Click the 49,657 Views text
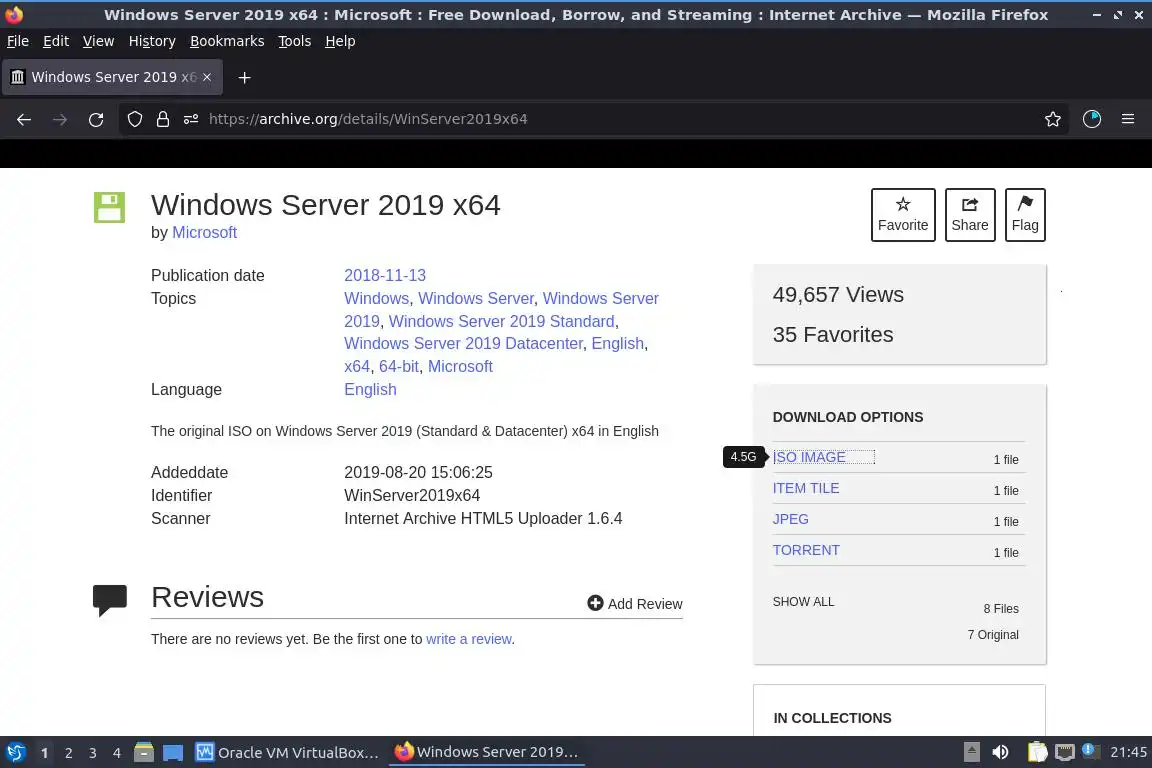The height and width of the screenshot is (768, 1152). tap(838, 295)
